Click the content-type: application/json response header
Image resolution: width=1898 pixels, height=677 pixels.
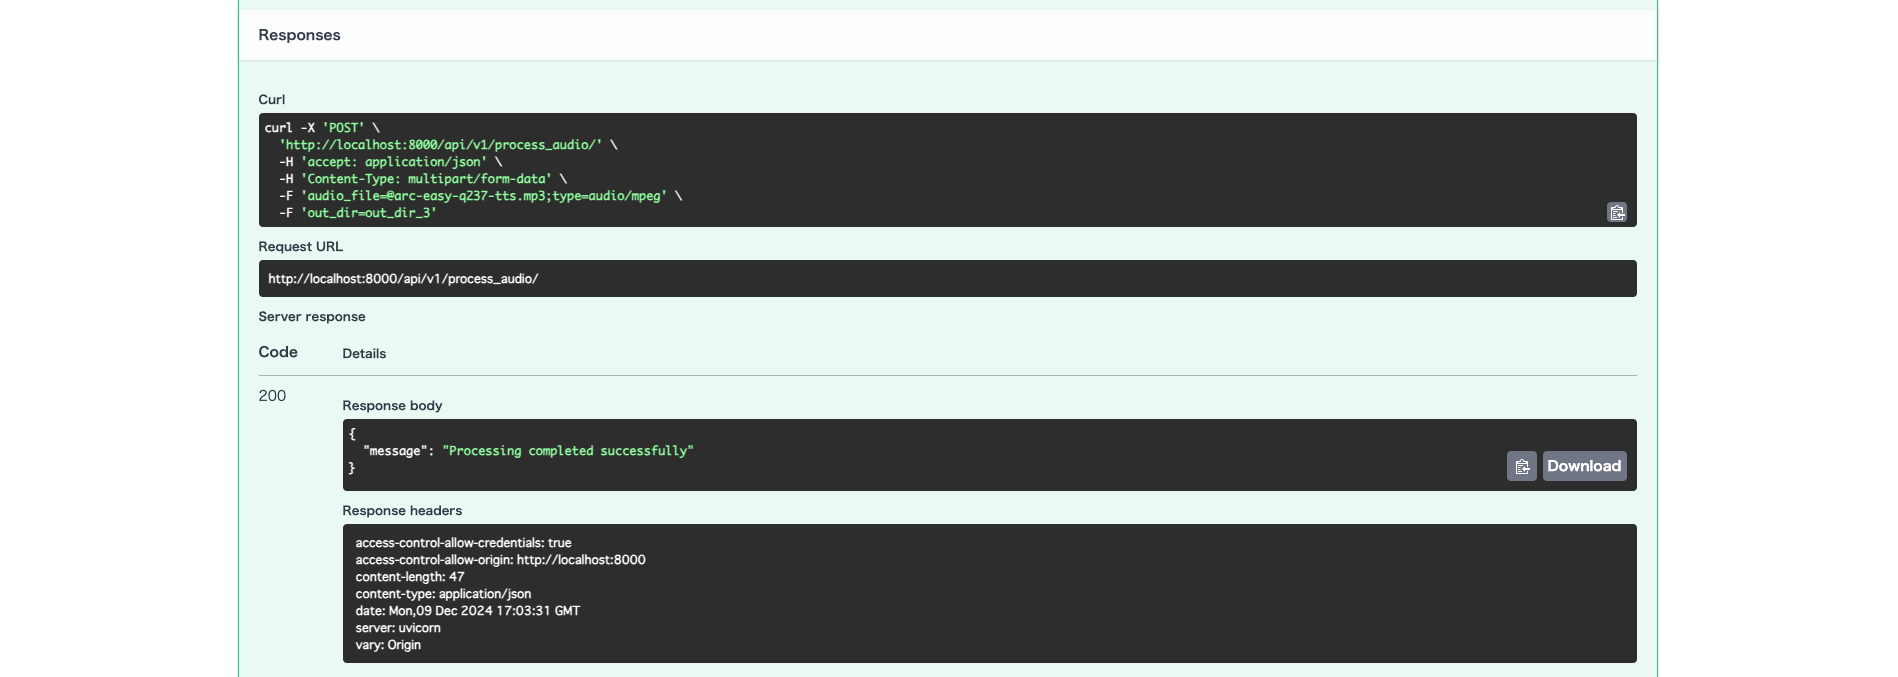click(443, 594)
